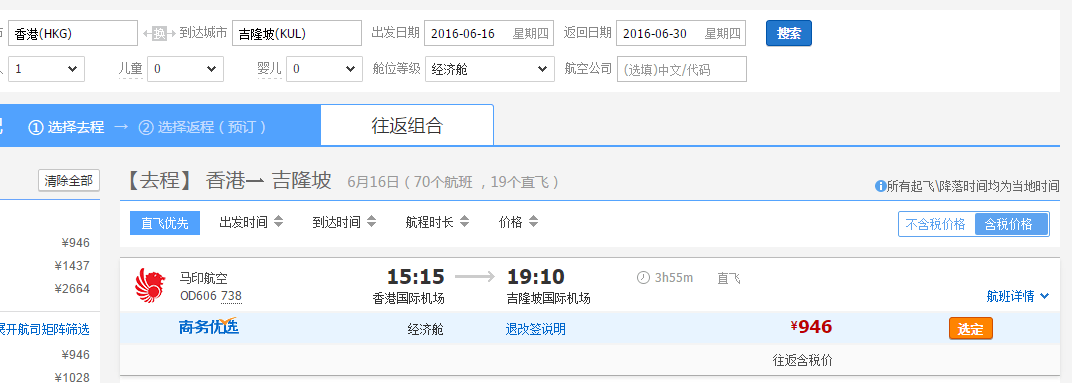Image resolution: width=1072 pixels, height=383 pixels.
Task: Click the red ¥946 fare price
Action: pos(811,327)
